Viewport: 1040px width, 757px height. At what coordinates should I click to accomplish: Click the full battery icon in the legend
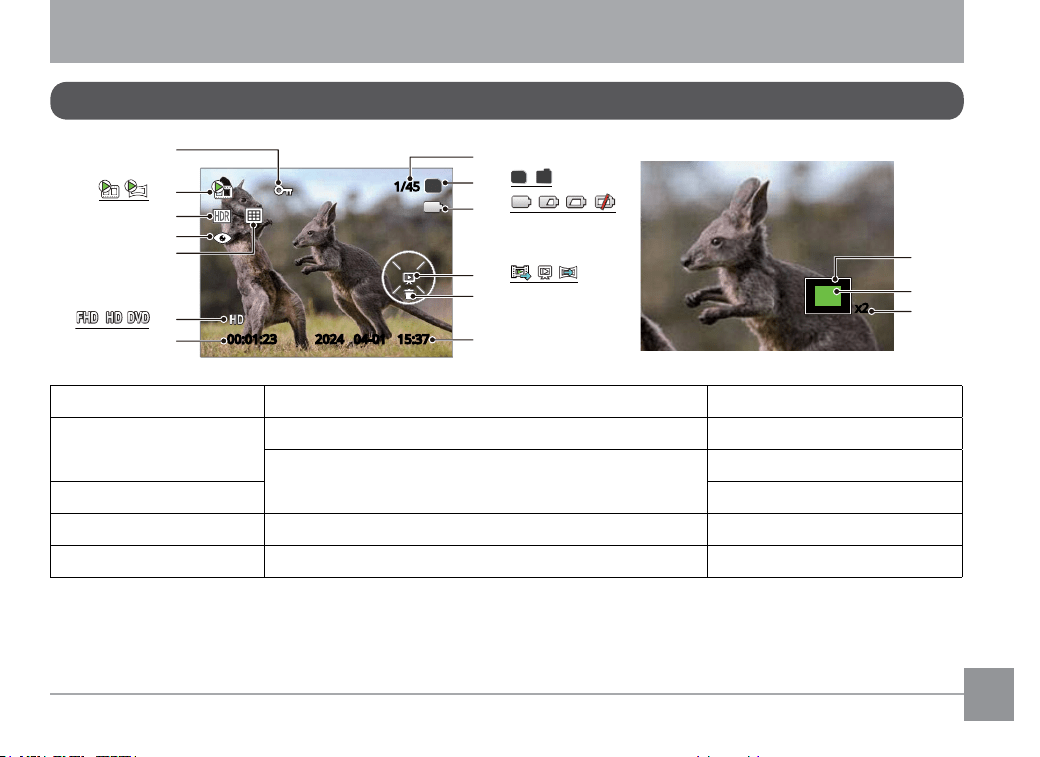pos(521,202)
